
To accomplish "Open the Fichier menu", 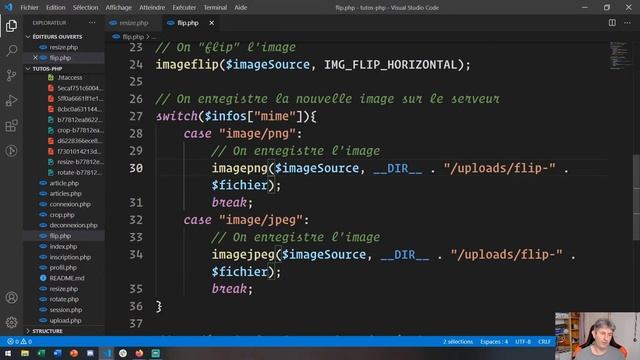I will point(29,7).
